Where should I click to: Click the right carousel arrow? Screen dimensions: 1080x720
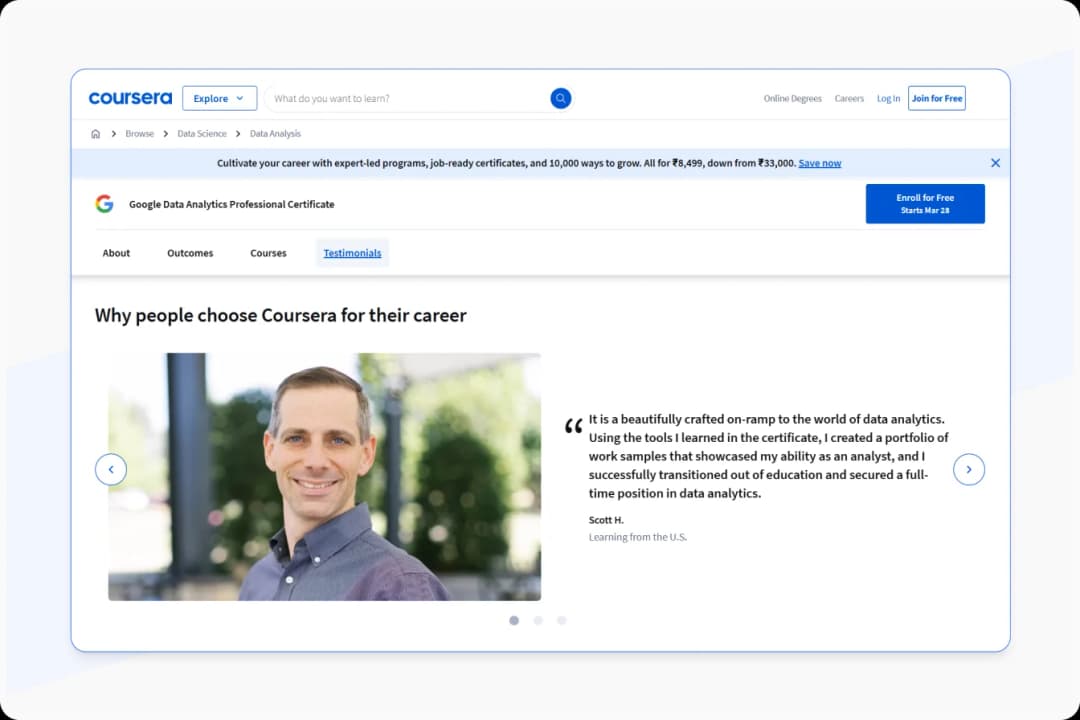[969, 469]
